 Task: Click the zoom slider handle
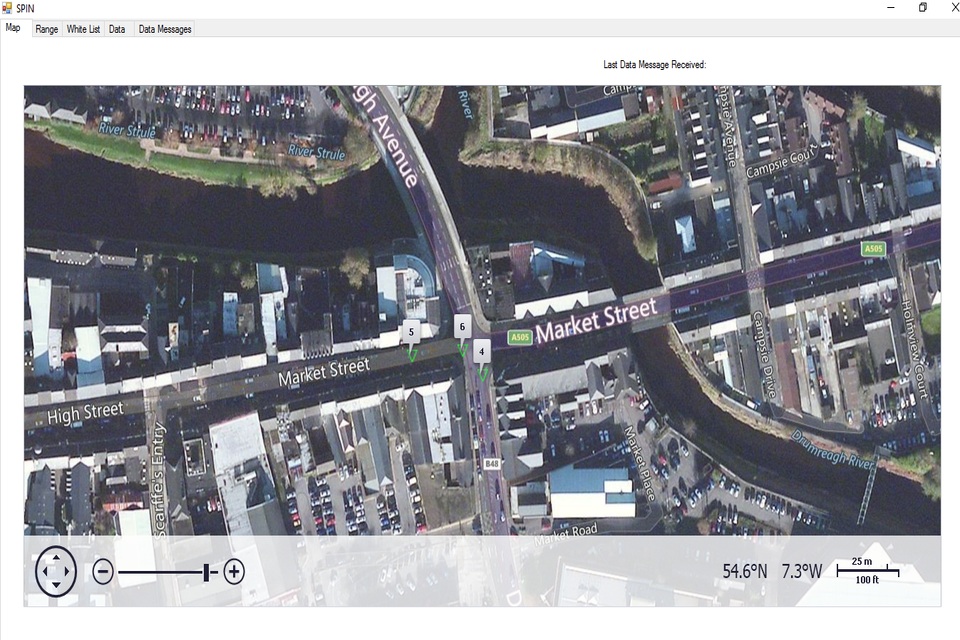tap(208, 572)
